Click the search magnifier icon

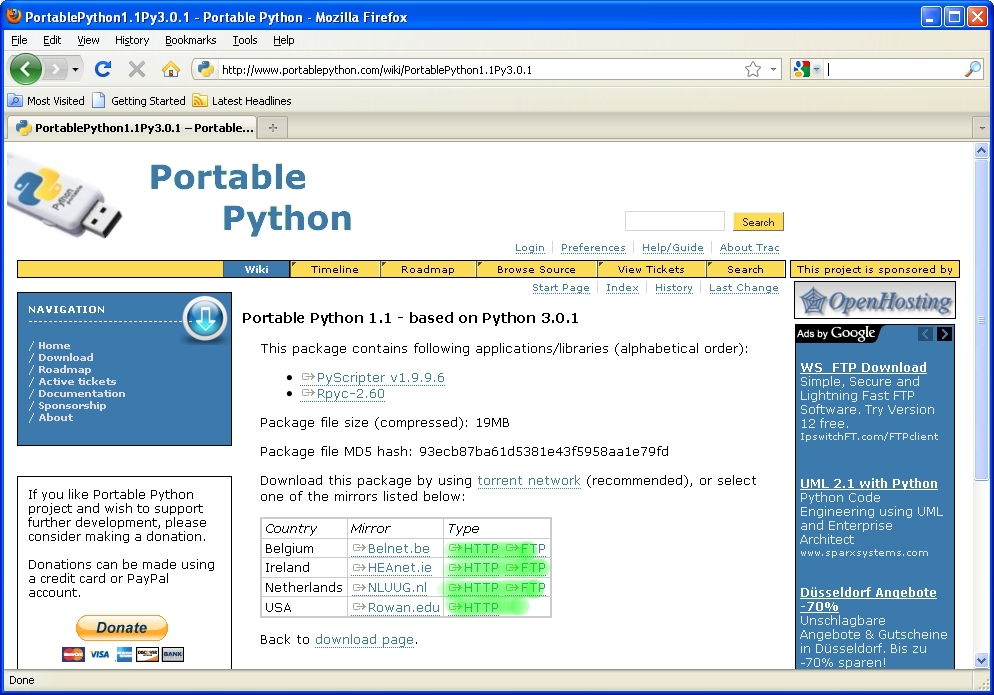click(x=972, y=69)
